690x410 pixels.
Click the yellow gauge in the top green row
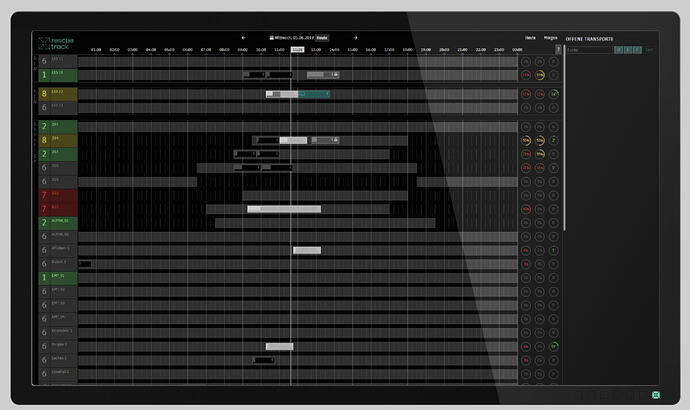click(540, 75)
